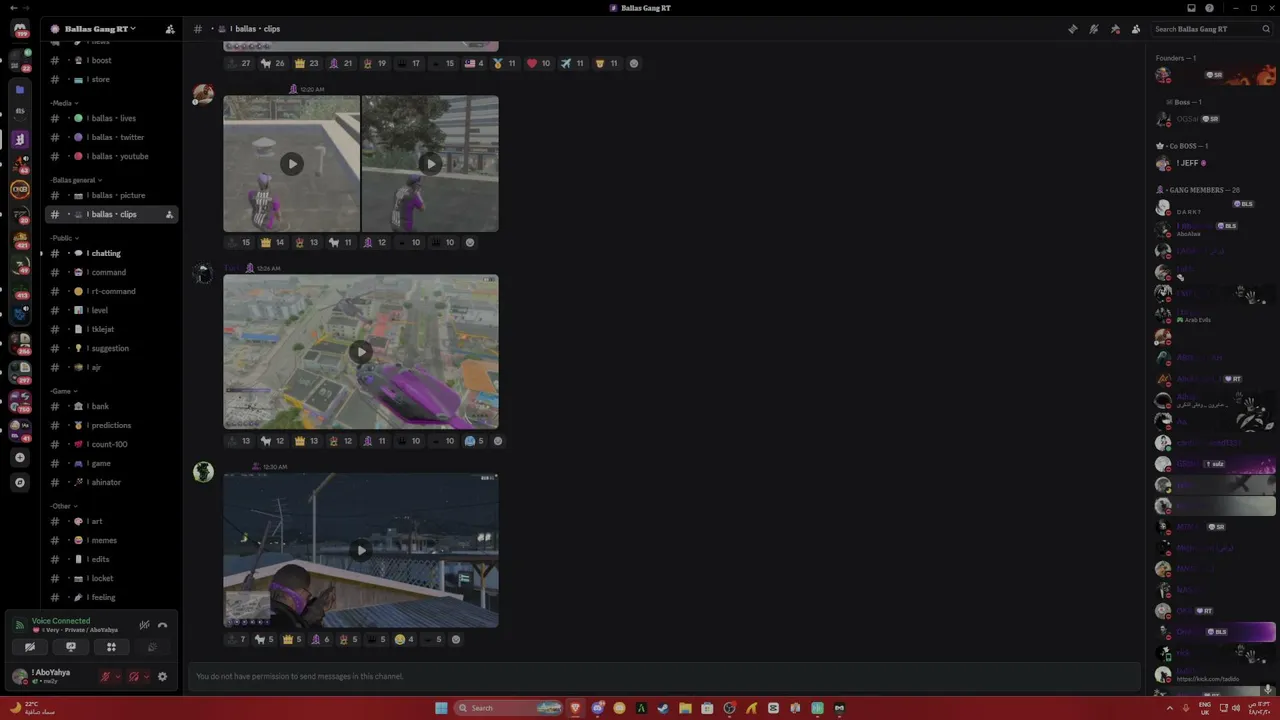
Task: Open the ballas picture channel
Action: [x=112, y=195]
